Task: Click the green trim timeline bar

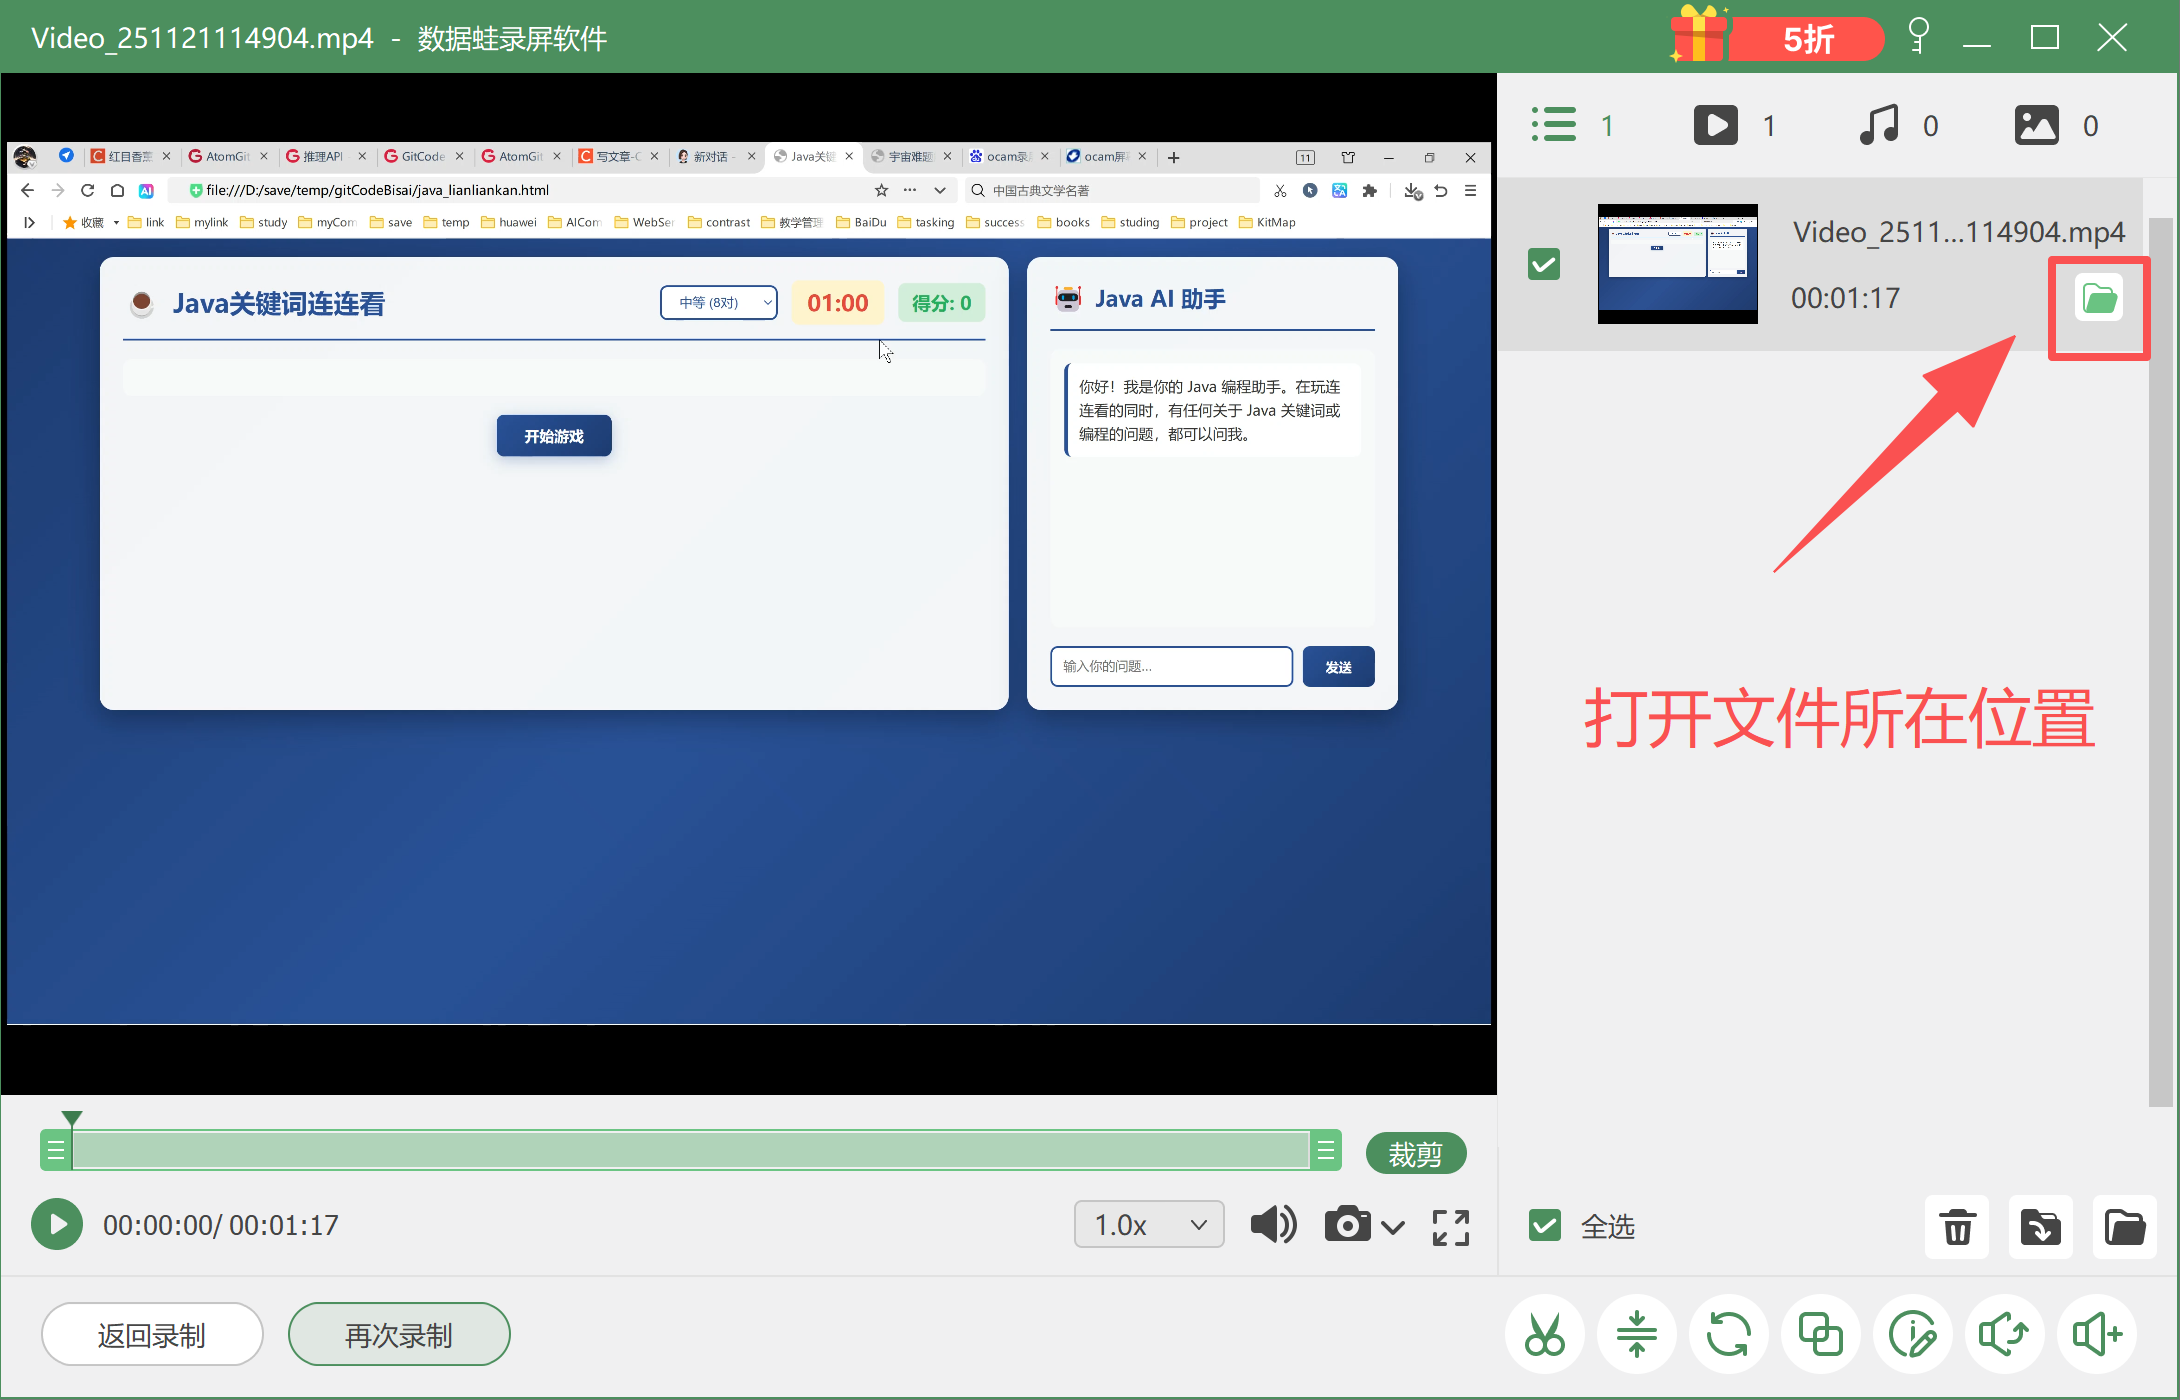Action: click(690, 1151)
